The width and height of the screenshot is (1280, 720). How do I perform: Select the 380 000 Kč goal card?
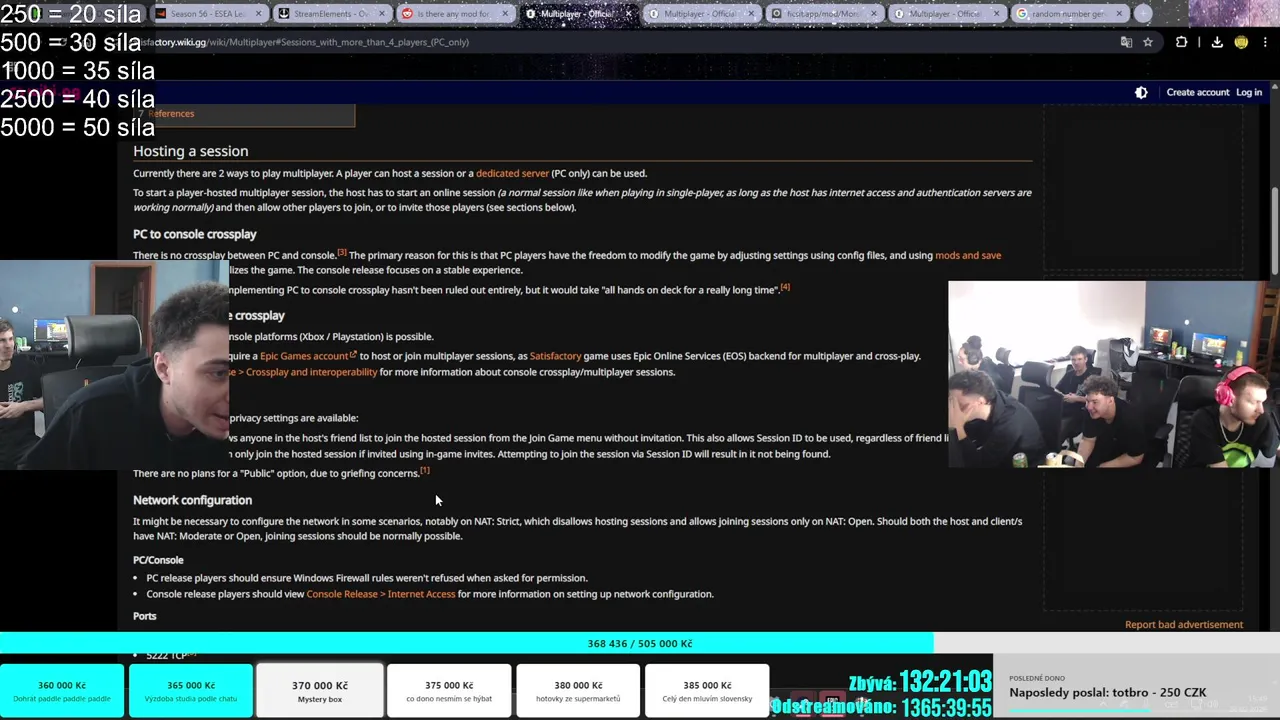tap(578, 690)
